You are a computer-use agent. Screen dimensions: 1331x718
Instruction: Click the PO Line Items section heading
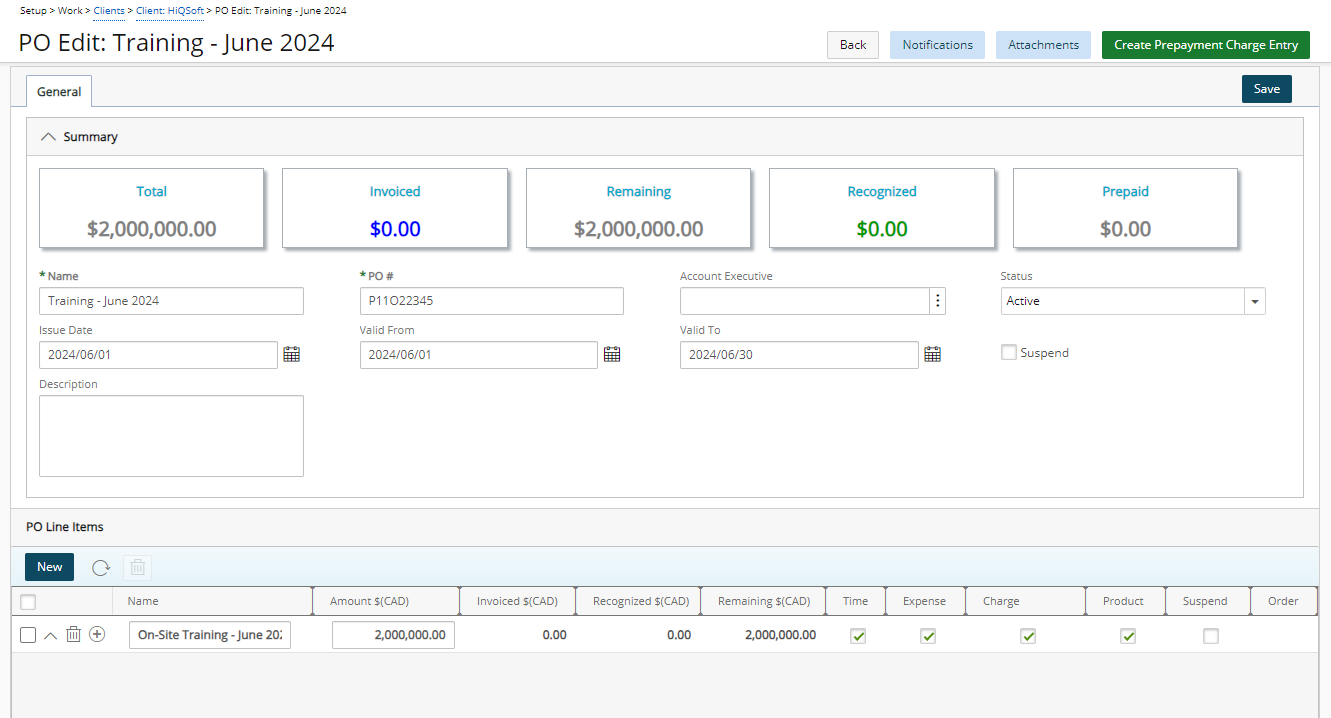click(x=65, y=527)
